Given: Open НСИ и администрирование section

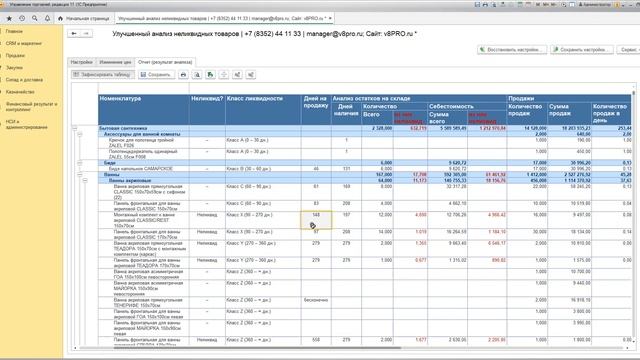Looking at the screenshot, I should pos(27,124).
